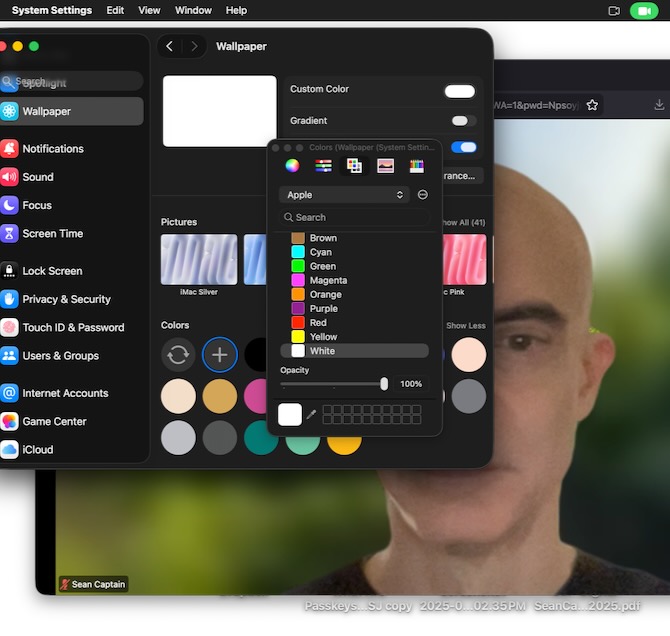Select the color wheel picker tab
Image resolution: width=670 pixels, height=636 pixels.
[292, 166]
